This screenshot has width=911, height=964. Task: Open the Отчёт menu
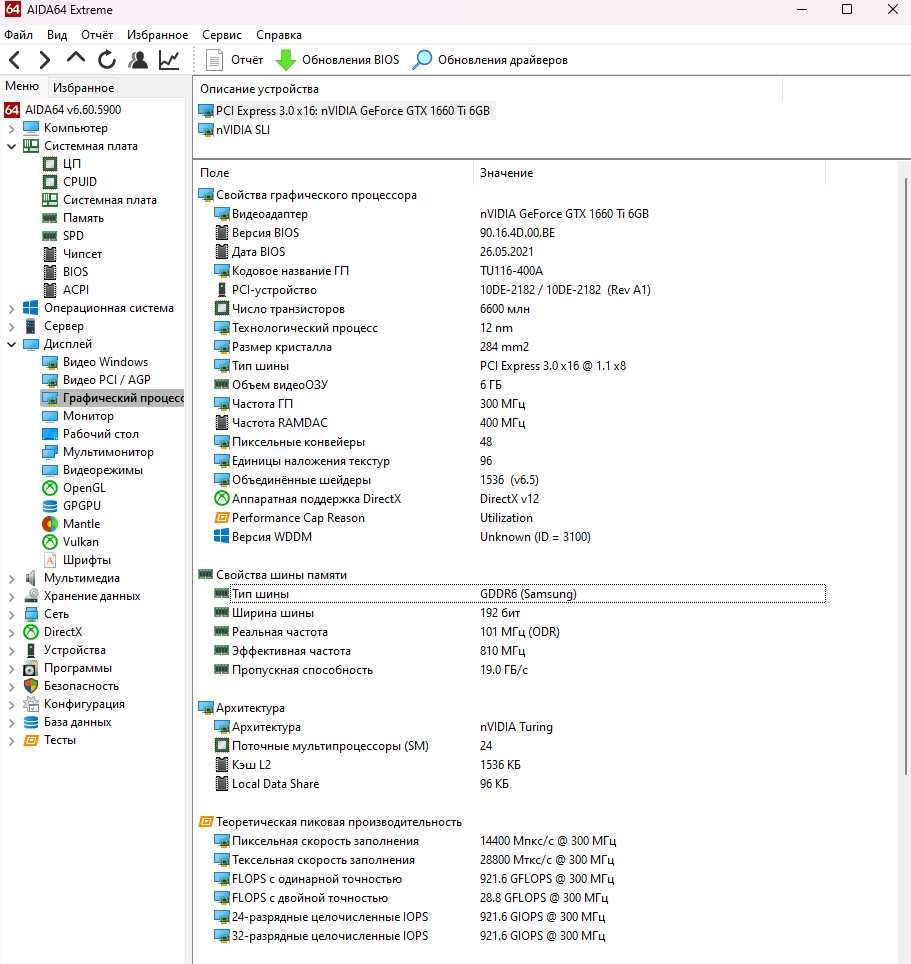coord(97,35)
